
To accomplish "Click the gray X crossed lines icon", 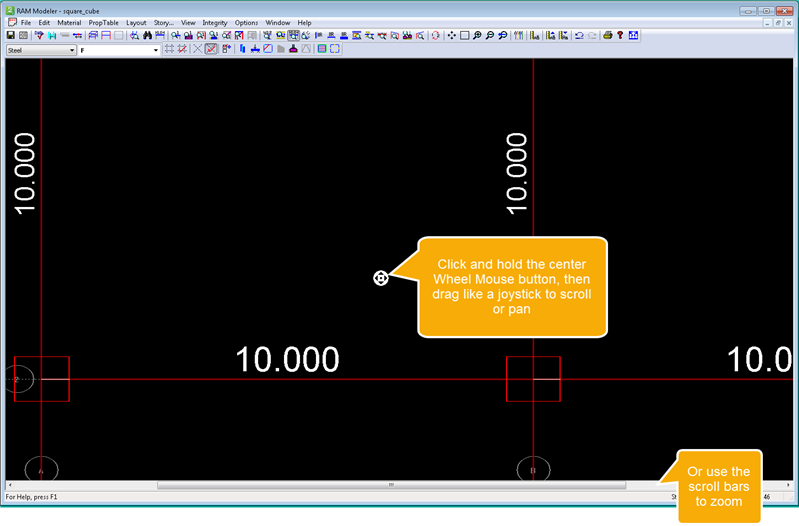I will 197,49.
